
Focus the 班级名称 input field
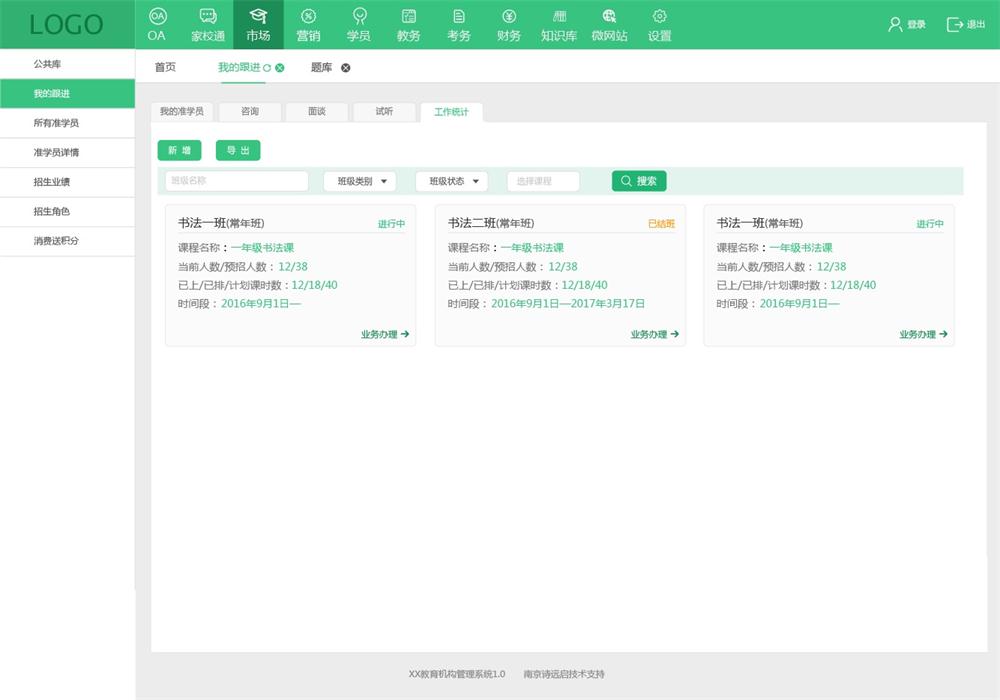coord(237,181)
